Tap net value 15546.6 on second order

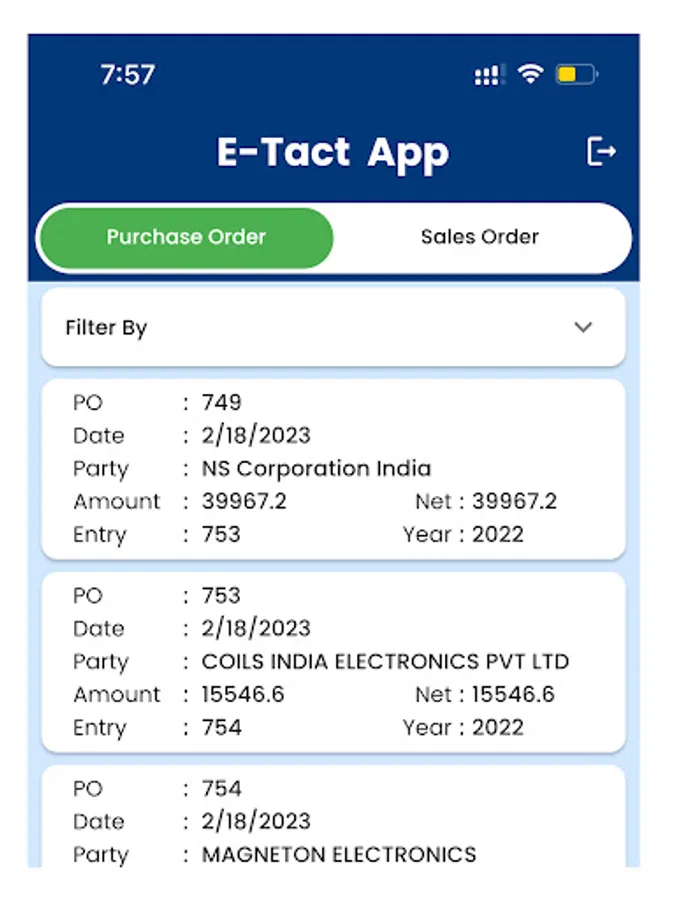point(514,694)
